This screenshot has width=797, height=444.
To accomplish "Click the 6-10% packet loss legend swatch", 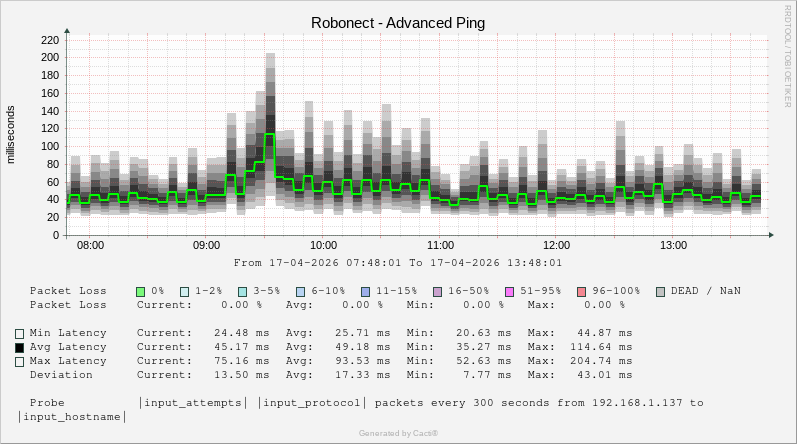I will point(301,291).
